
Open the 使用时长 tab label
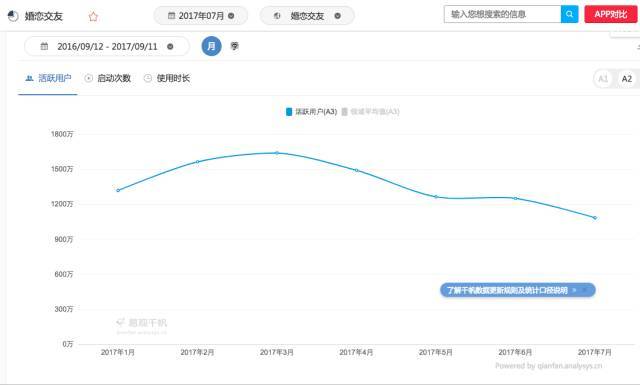click(173, 78)
